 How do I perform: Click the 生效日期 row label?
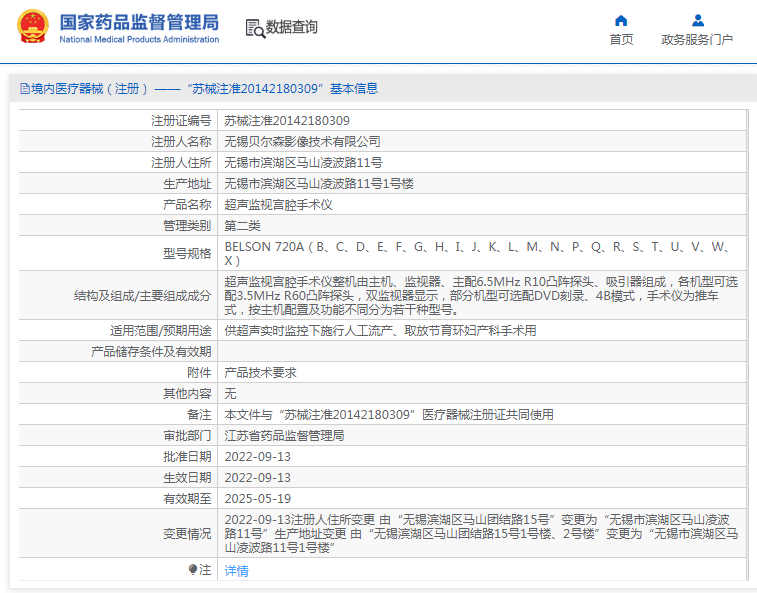[187, 478]
